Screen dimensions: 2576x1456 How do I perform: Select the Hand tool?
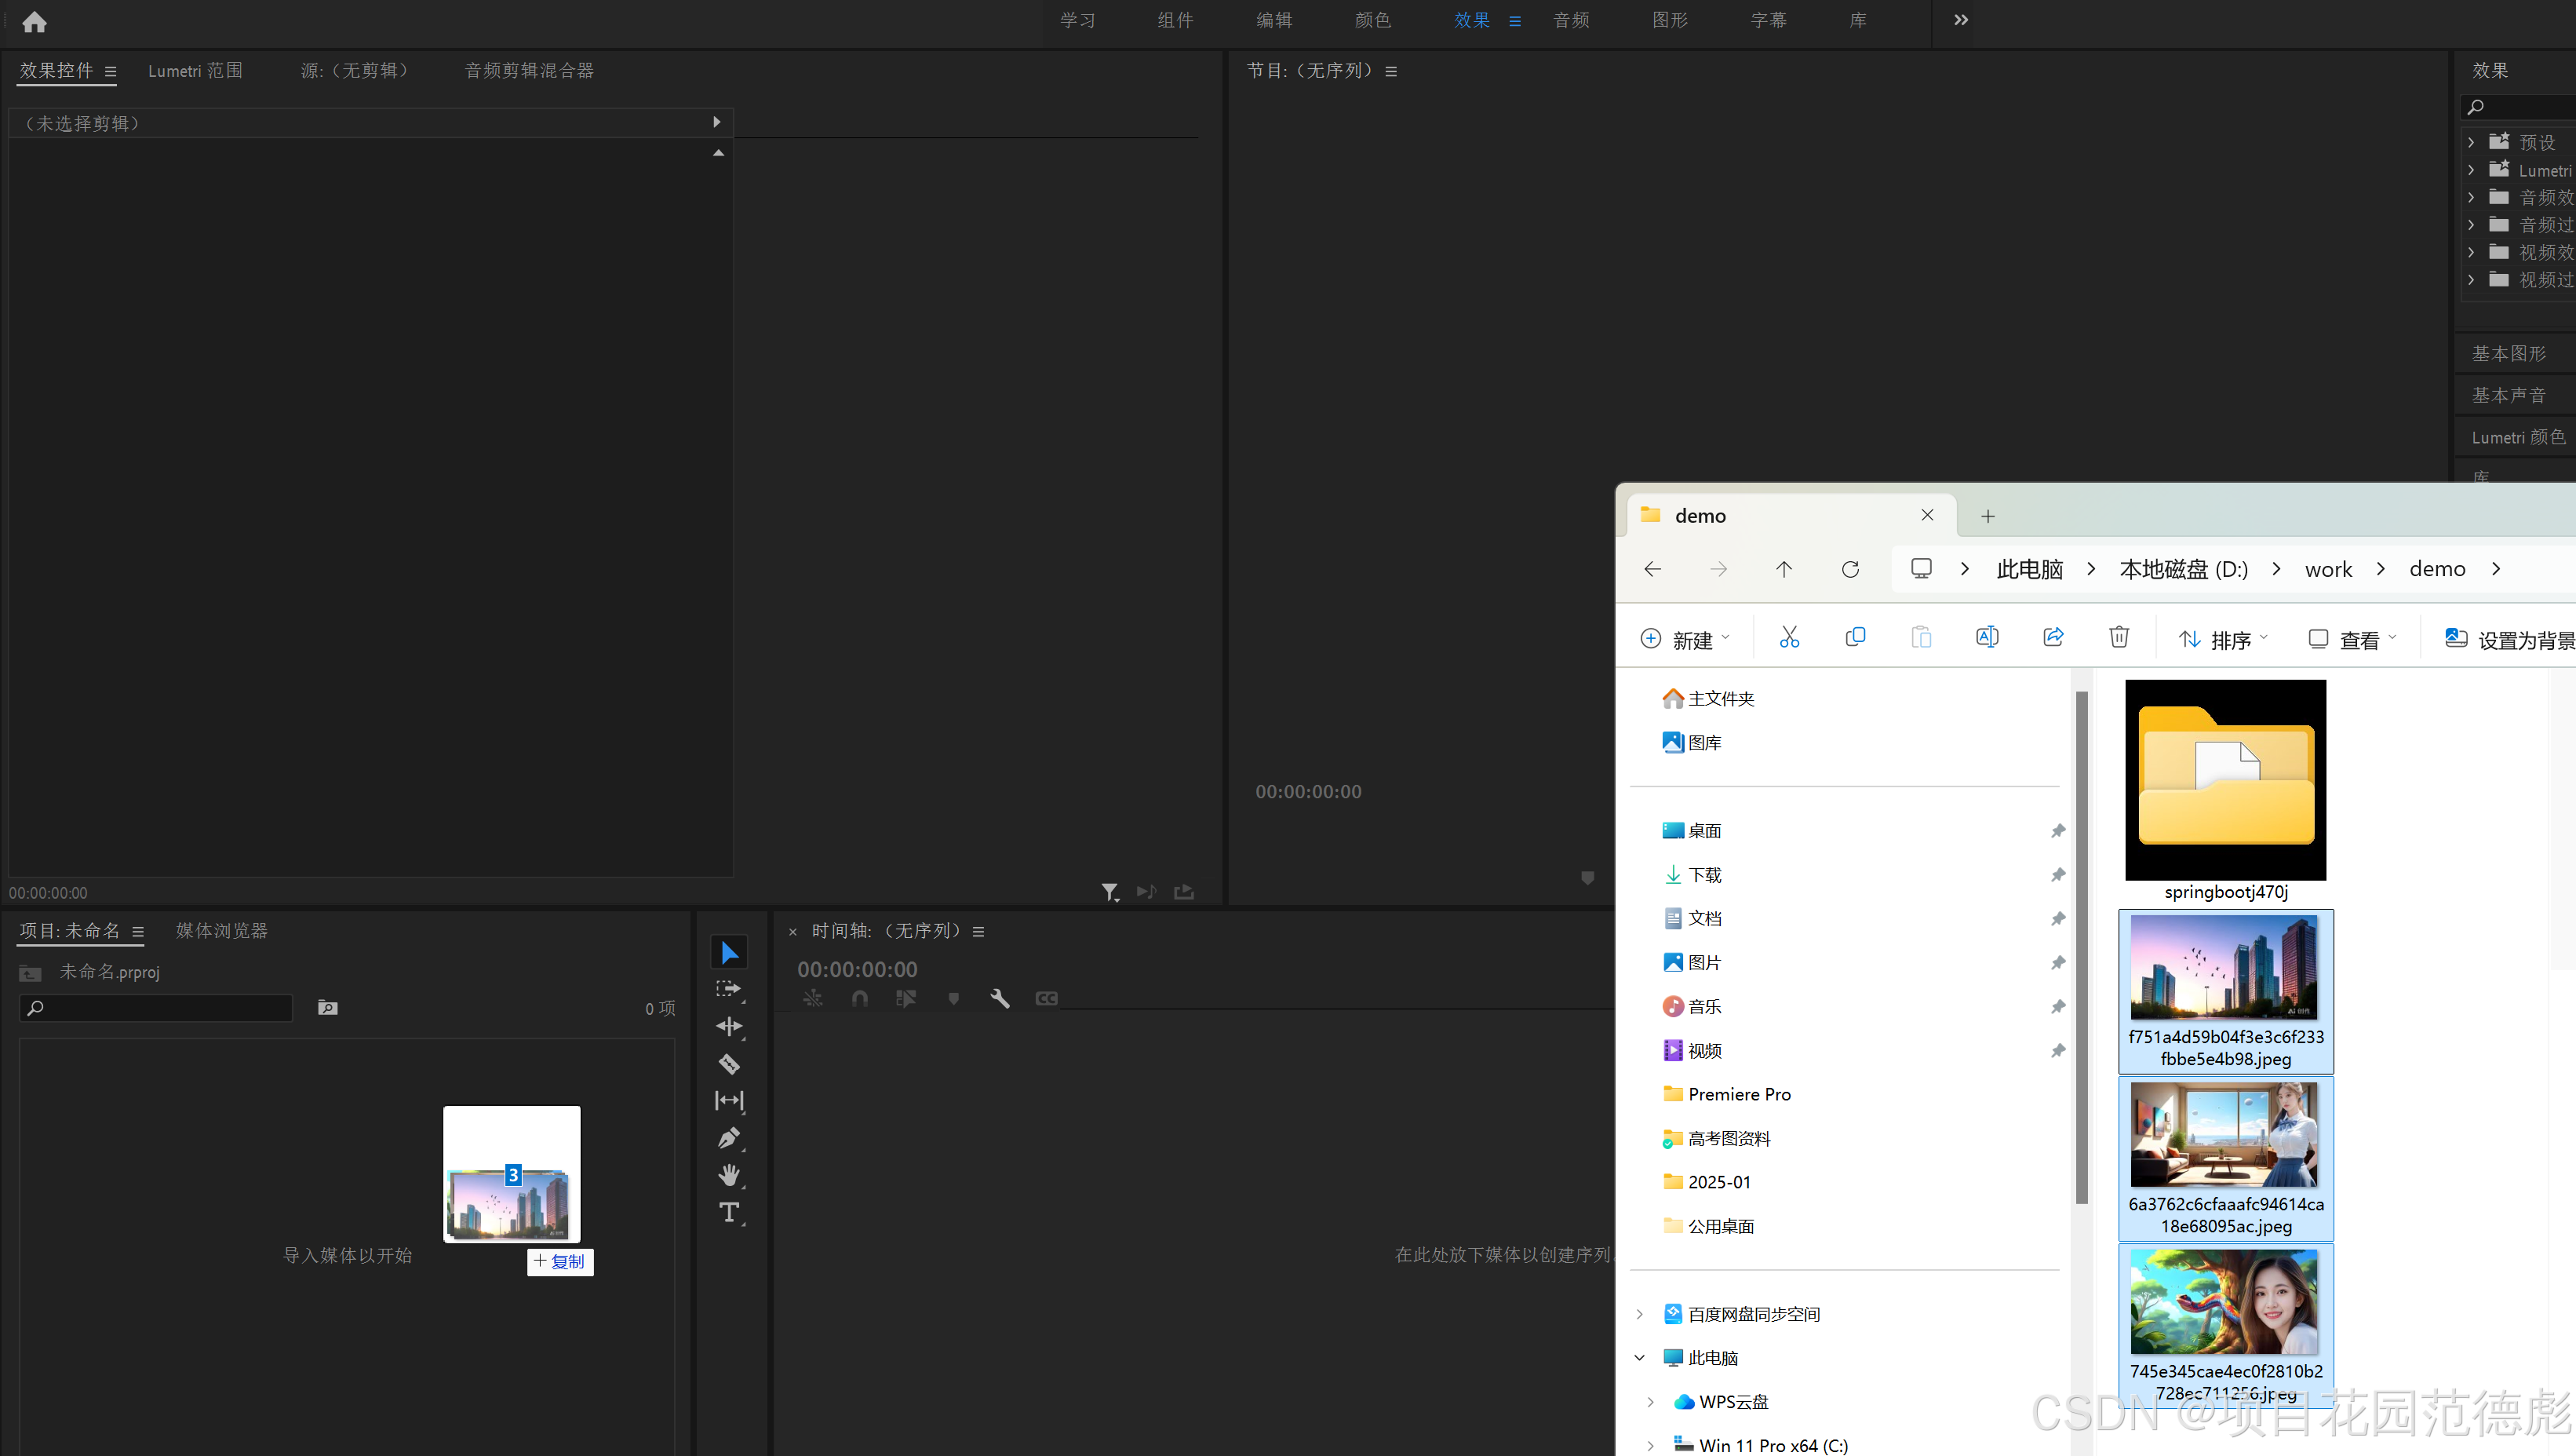click(729, 1175)
